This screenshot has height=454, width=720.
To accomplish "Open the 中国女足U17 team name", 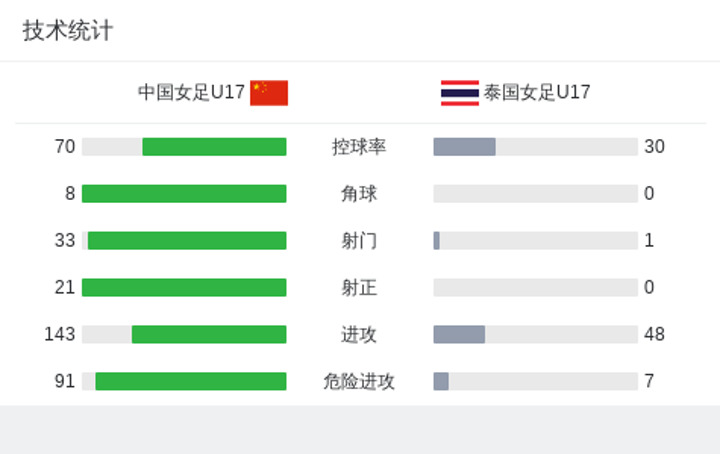I will 191,92.
